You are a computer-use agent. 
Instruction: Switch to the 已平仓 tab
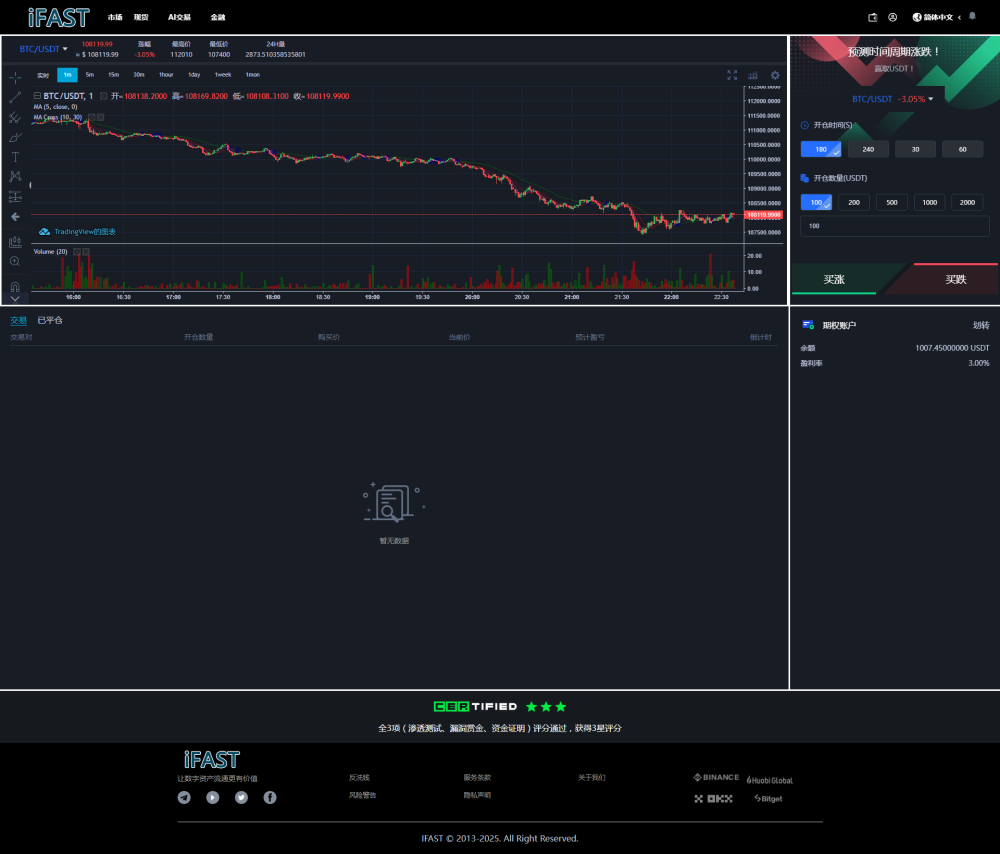click(50, 320)
